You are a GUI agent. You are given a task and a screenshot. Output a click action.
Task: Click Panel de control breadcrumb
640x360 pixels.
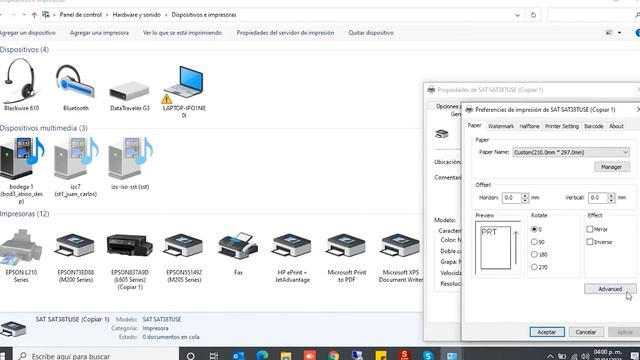80,15
